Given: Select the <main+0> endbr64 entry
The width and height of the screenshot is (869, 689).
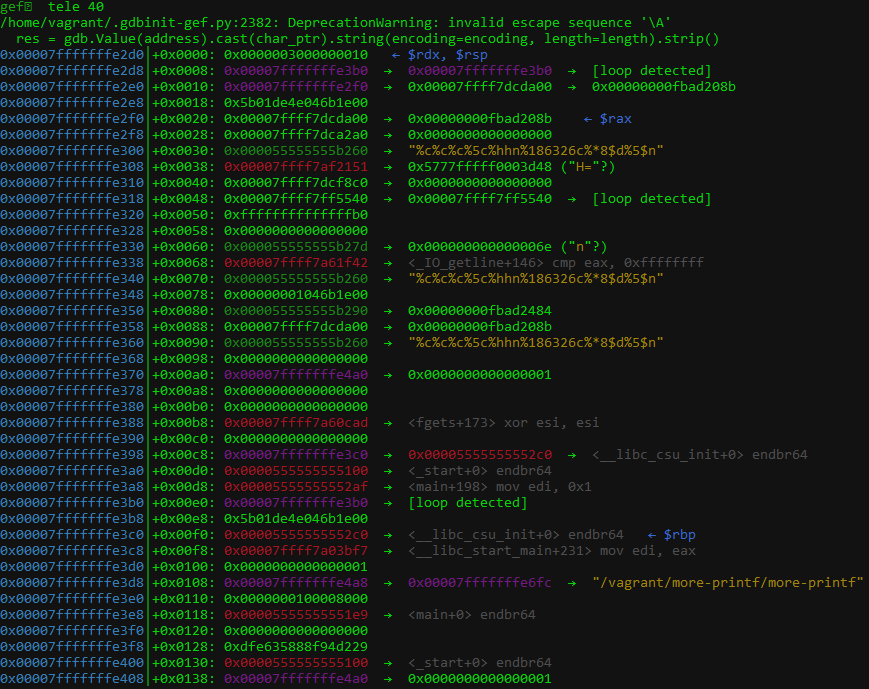Looking at the screenshot, I should [472, 615].
